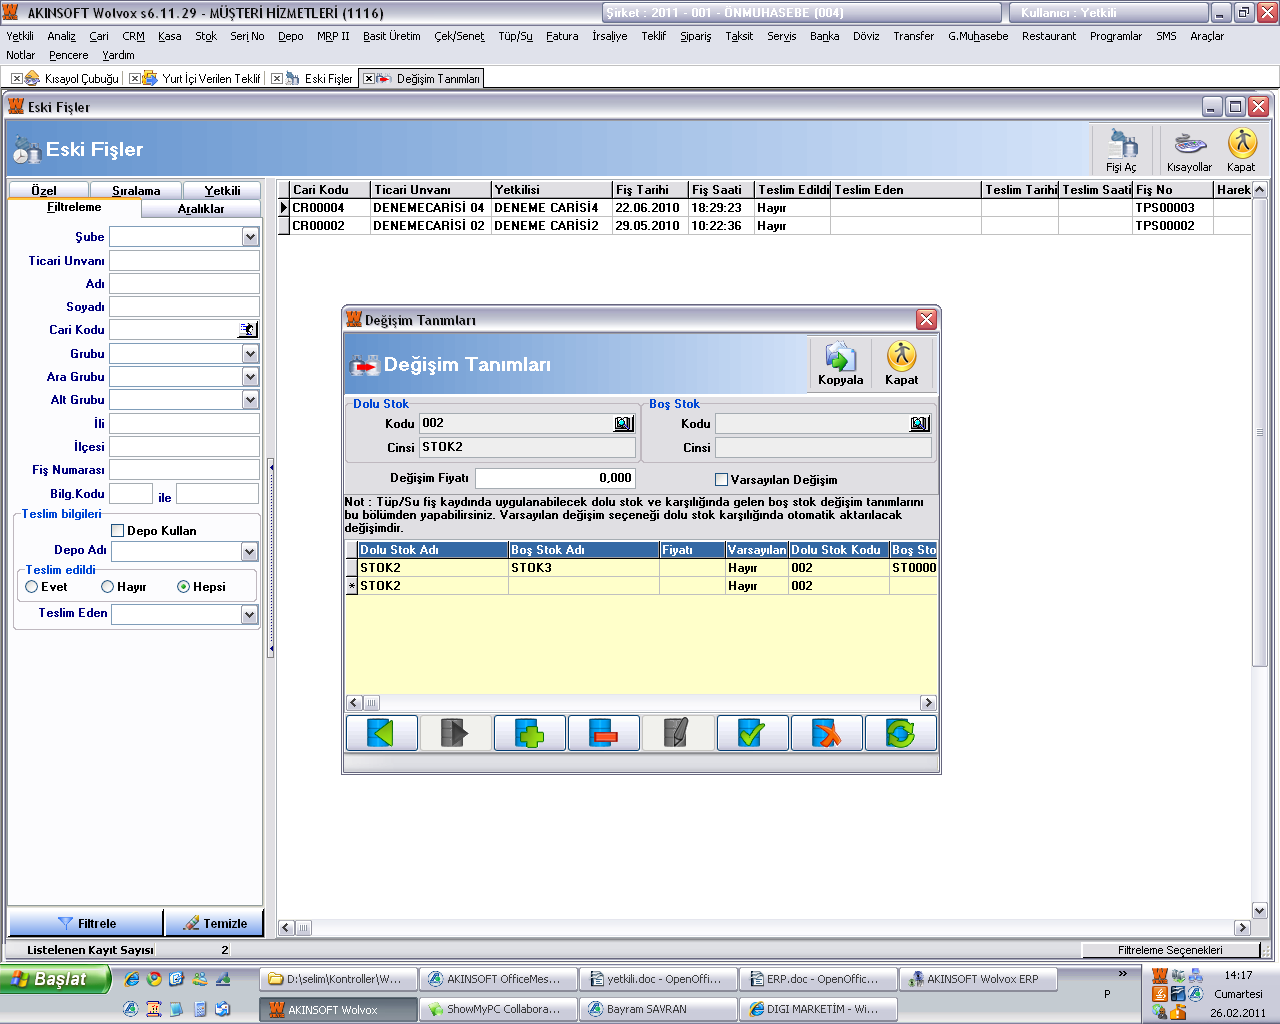Click the AKINSOFT Wolvox logo icon in the title bar

pos(11,12)
